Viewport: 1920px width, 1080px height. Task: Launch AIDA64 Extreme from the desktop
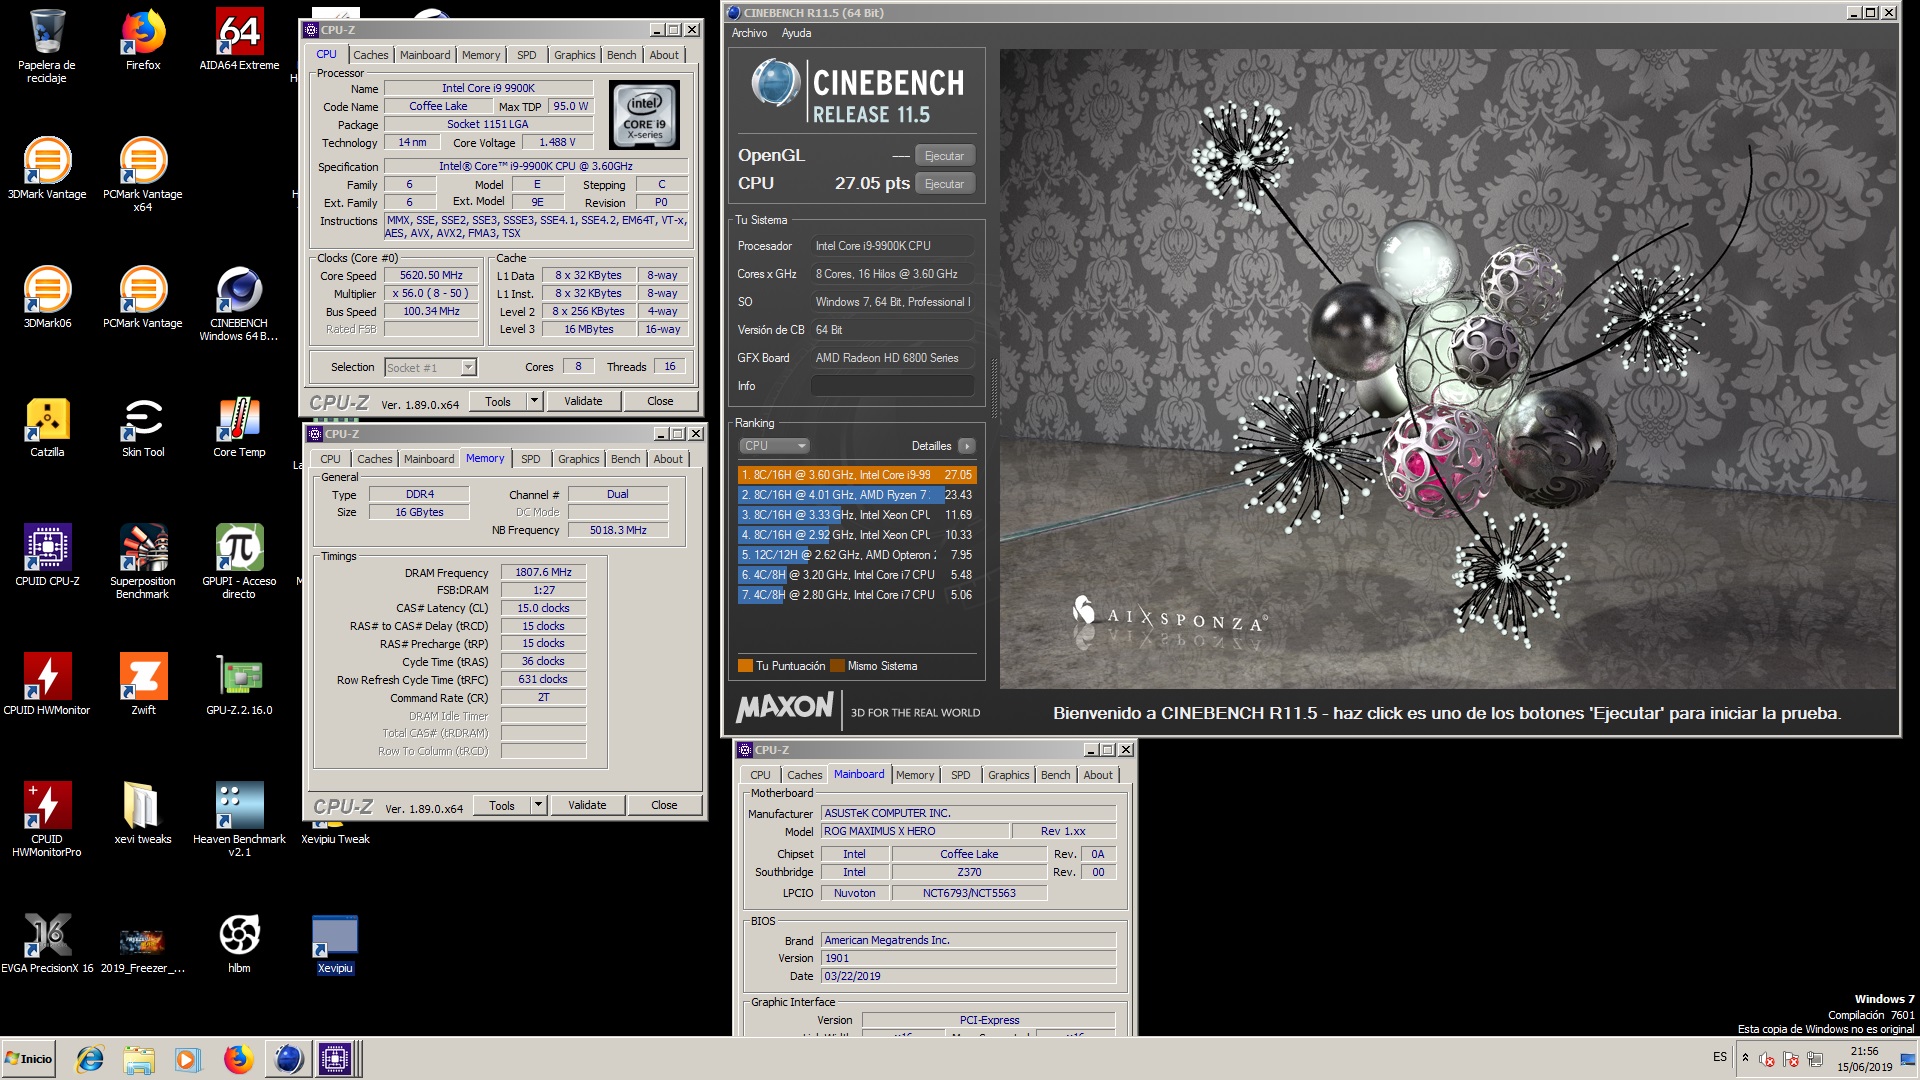tap(239, 40)
